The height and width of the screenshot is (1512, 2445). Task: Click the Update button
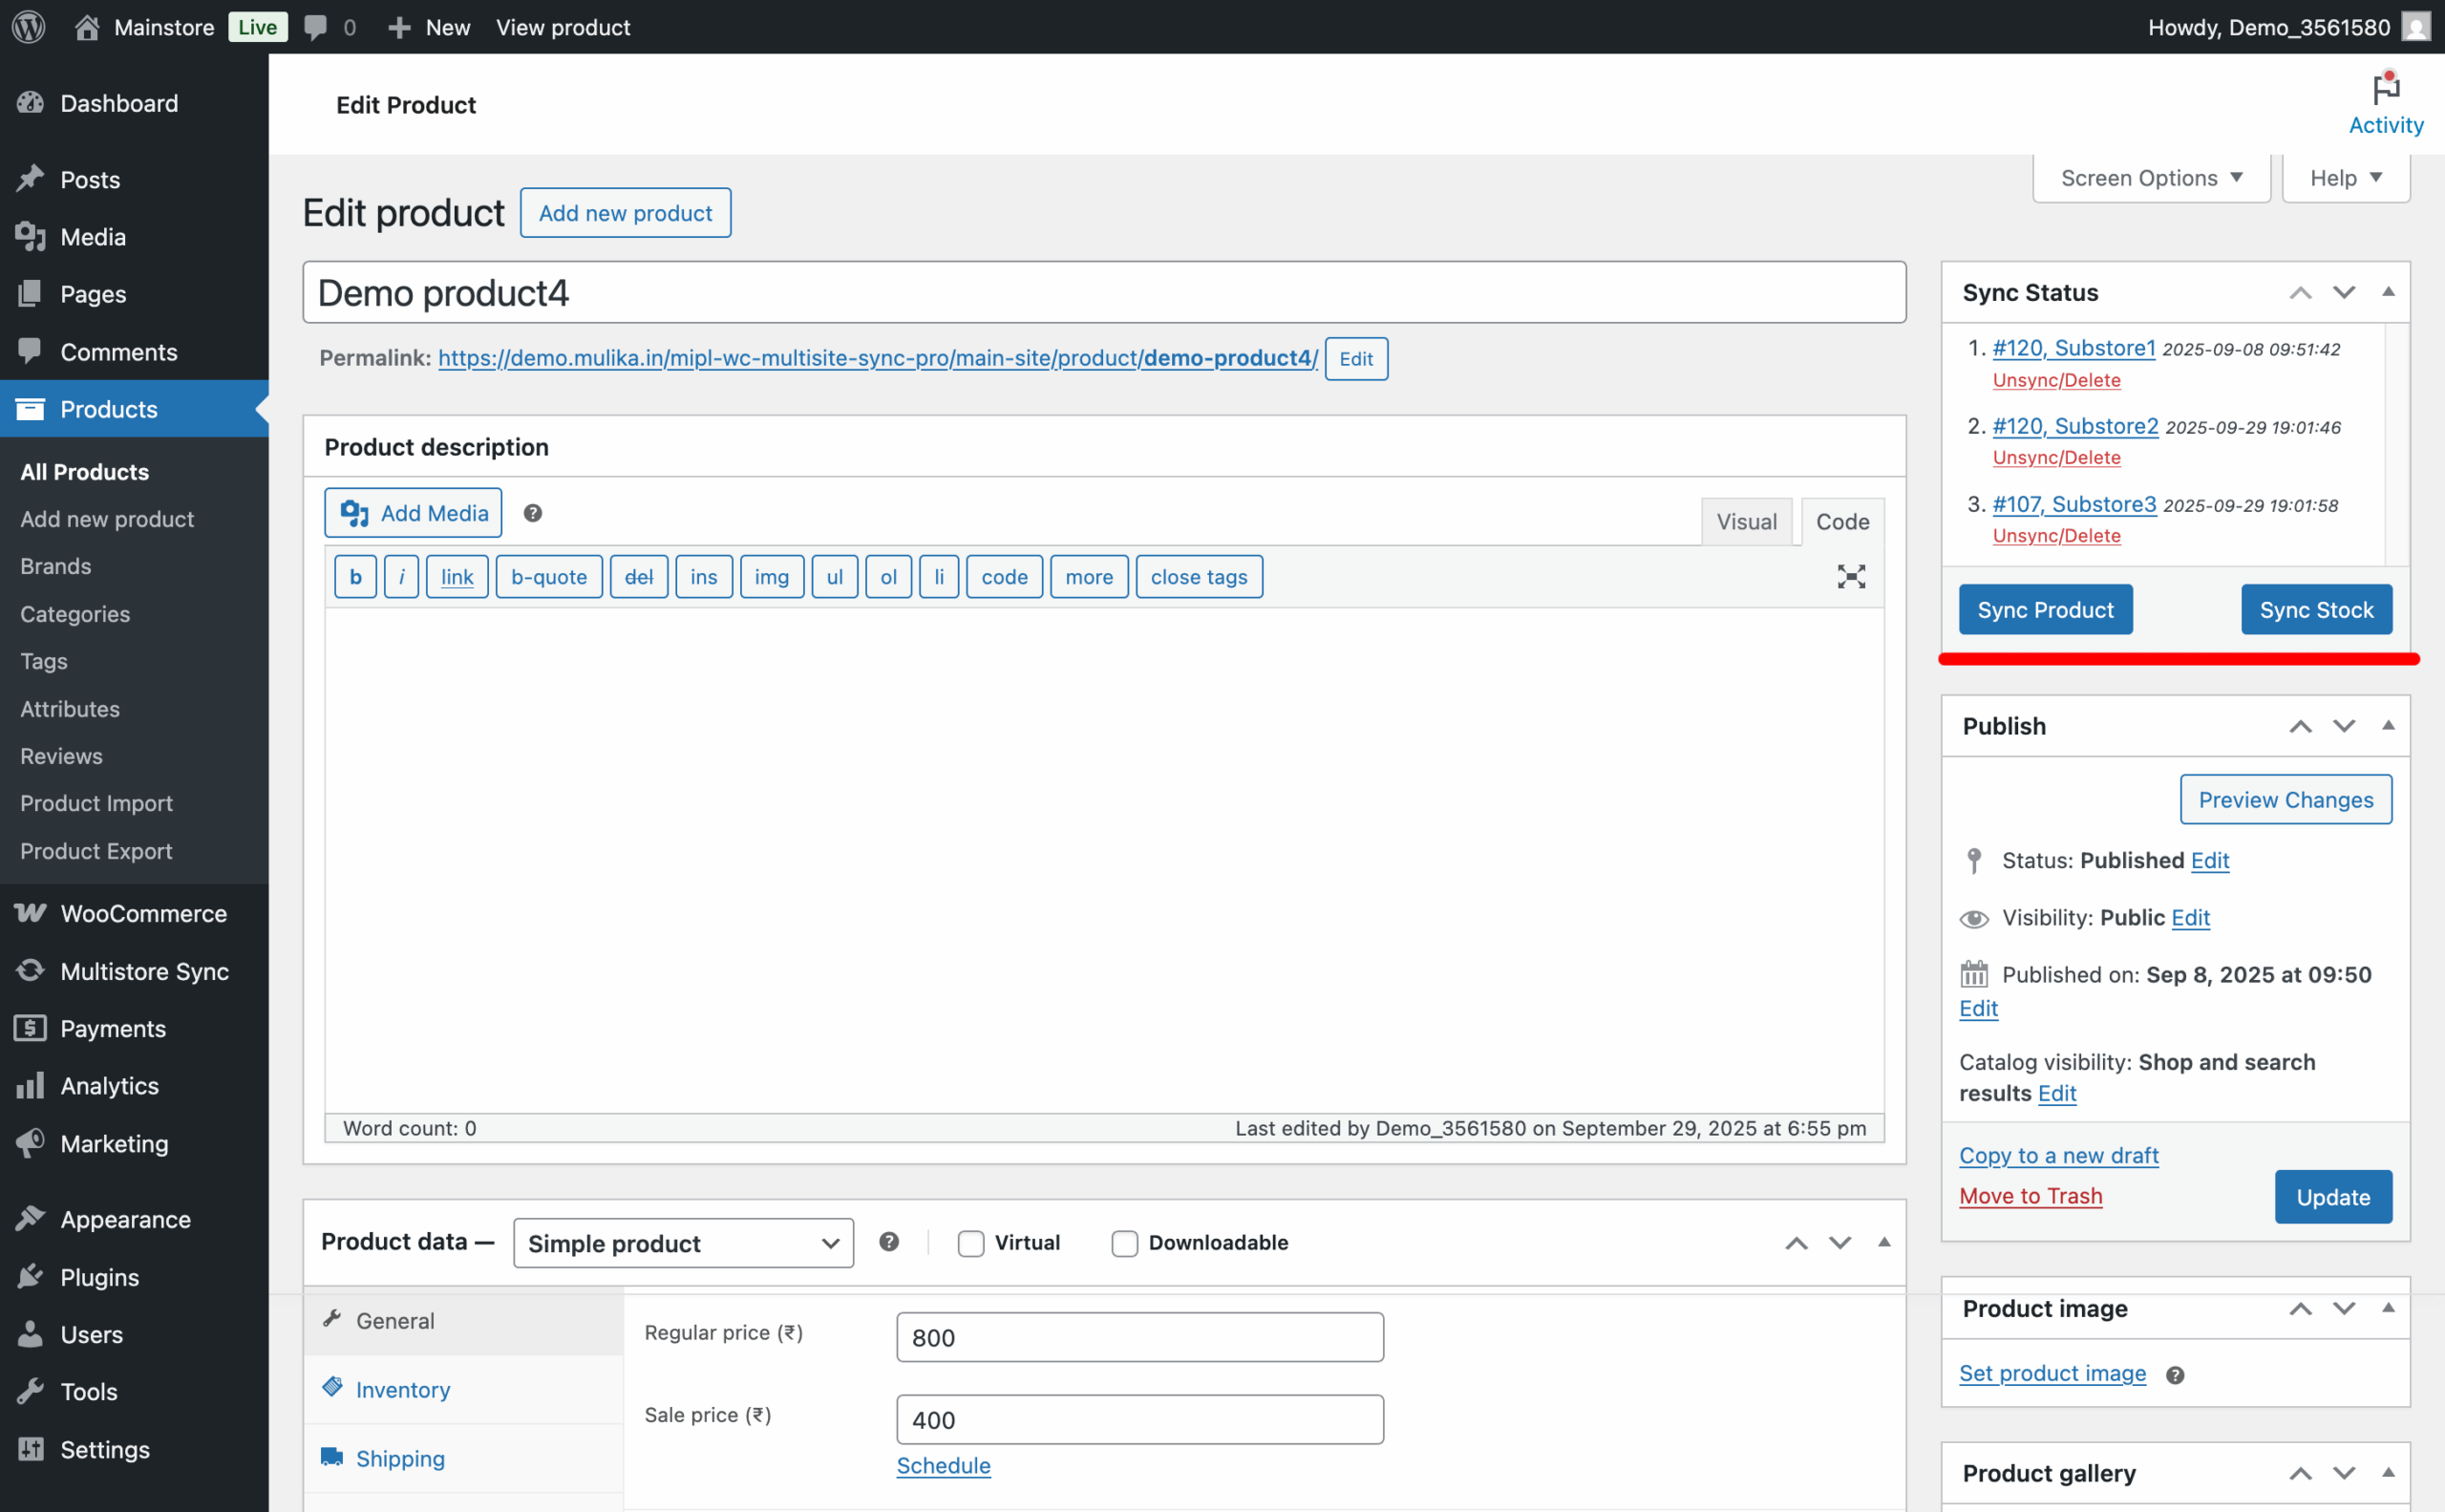[x=2332, y=1197]
